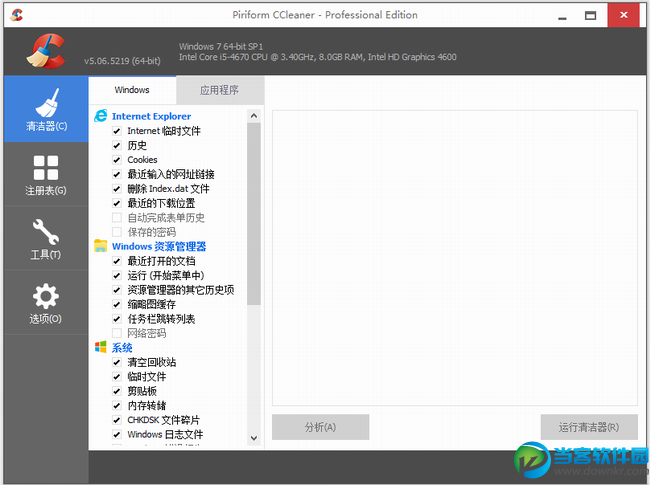This screenshot has height=485, width=650.
Task: Uncheck CHKDSK 文件碎片 checkbox
Action: click(x=117, y=420)
